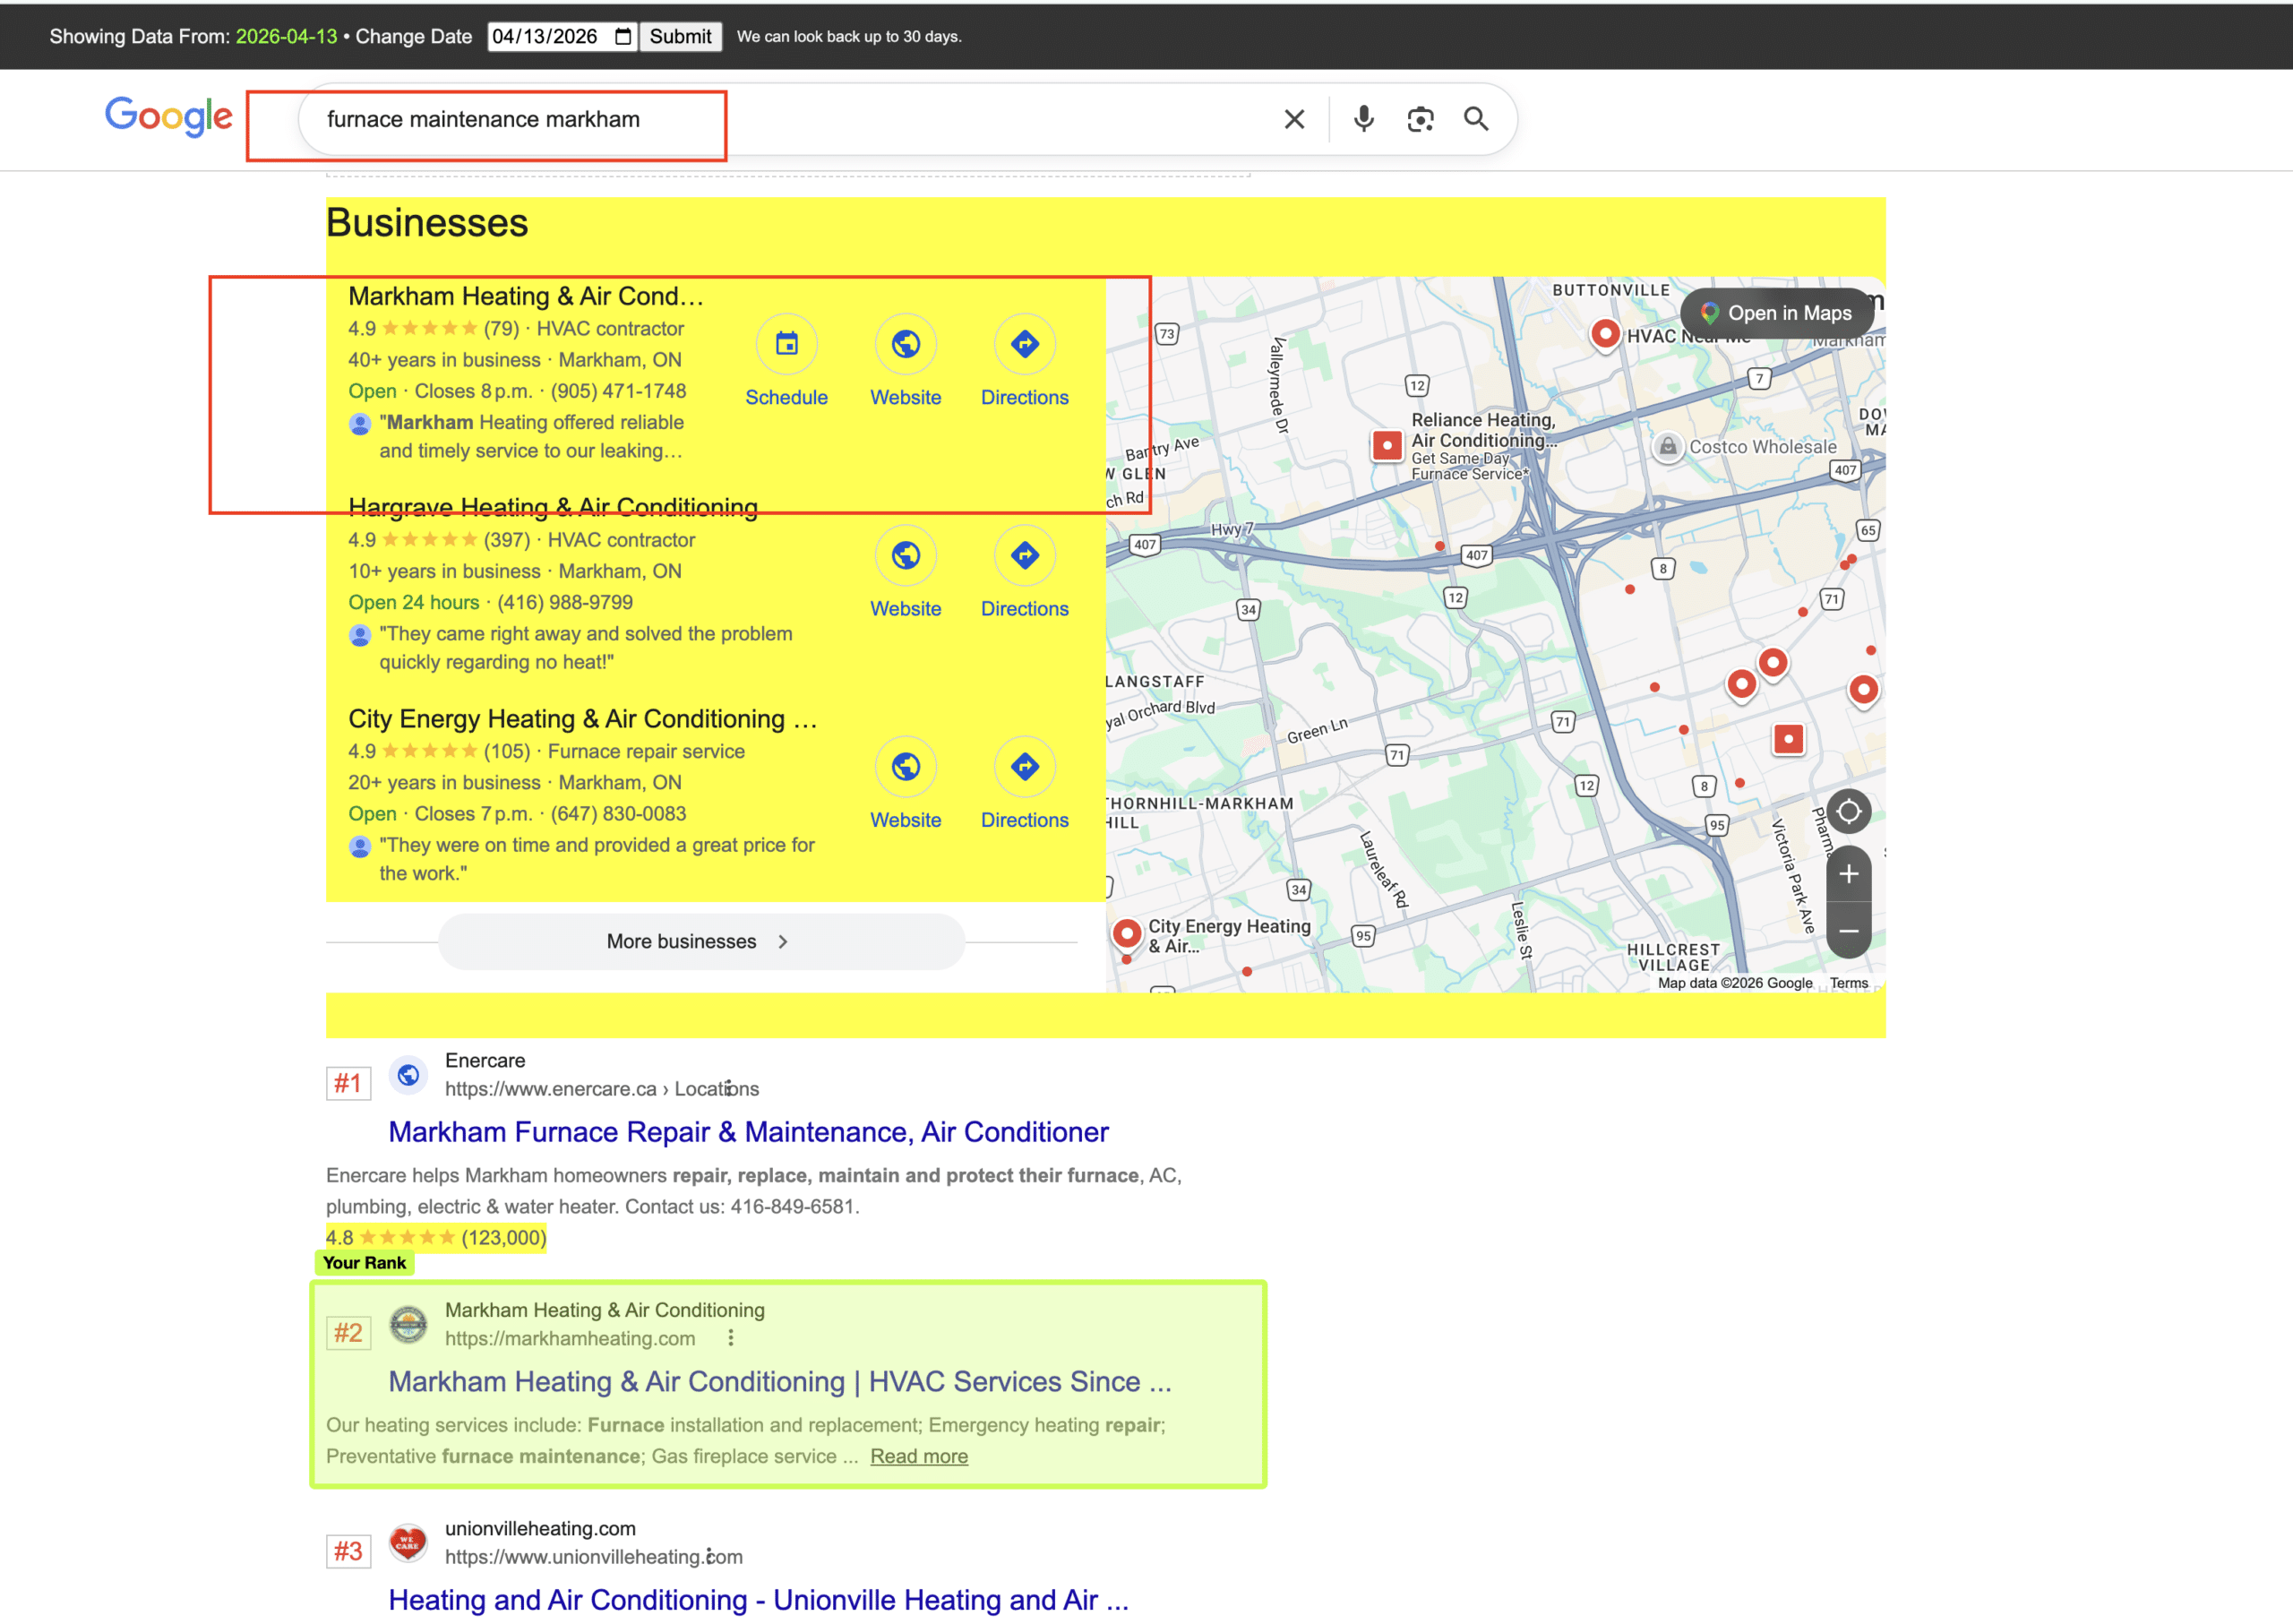This screenshot has height=1624, width=2293.
Task: Open Website icon for Hargrave Heating
Action: (906, 555)
